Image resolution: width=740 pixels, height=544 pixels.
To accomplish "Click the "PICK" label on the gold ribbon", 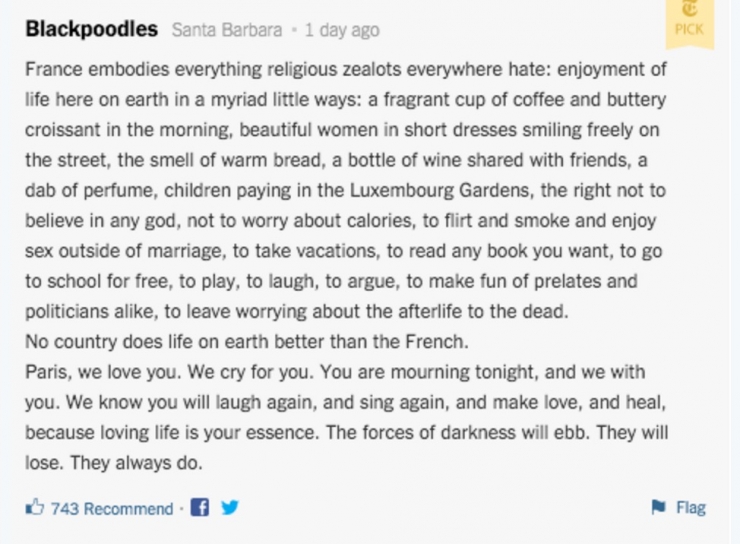I will coord(689,29).
